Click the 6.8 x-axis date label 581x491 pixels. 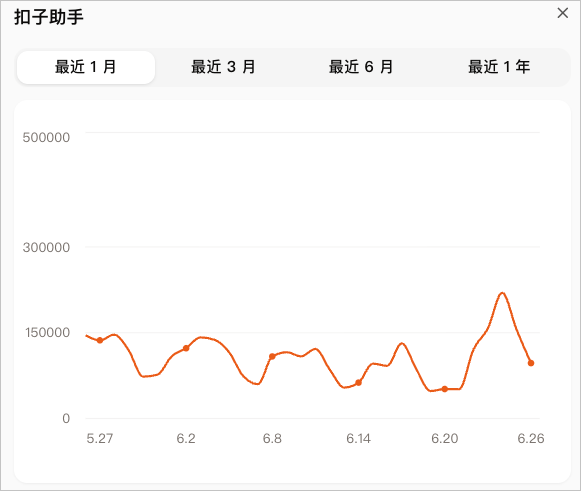(272, 439)
